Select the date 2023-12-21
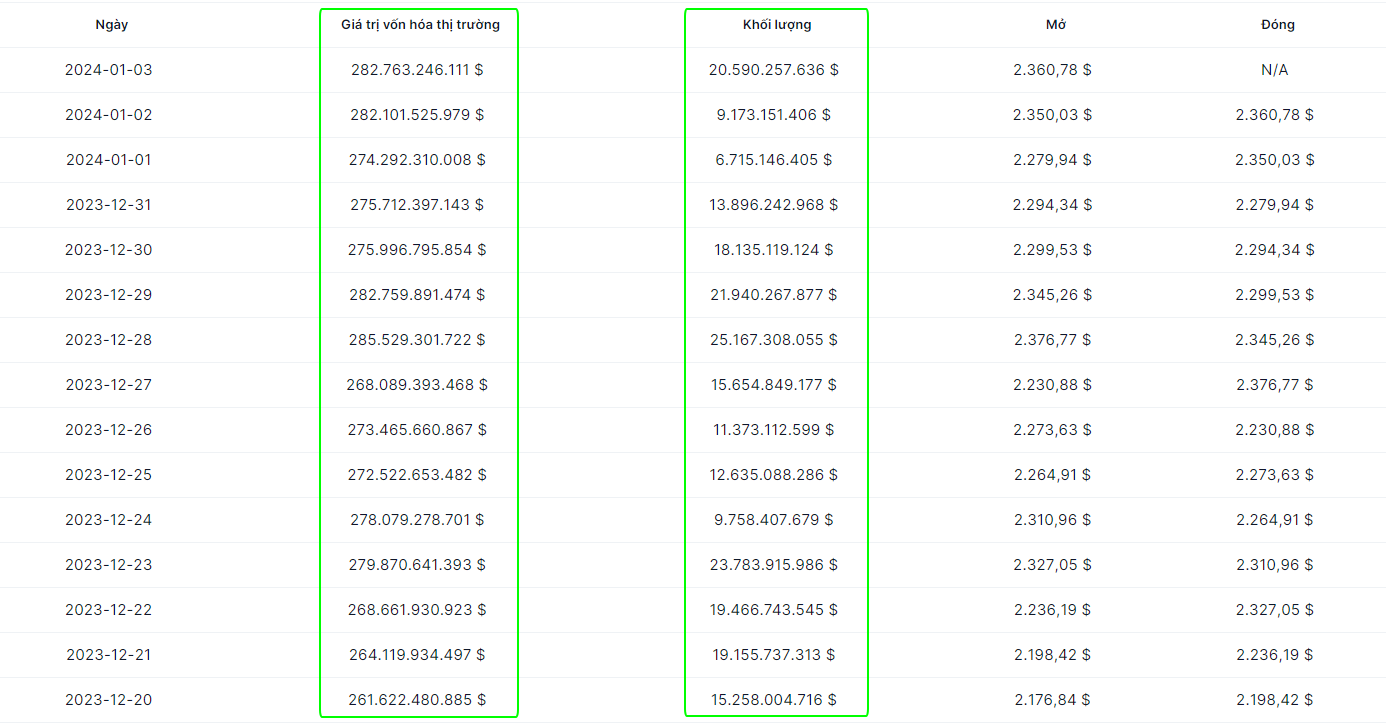1387x723 pixels. [x=109, y=655]
